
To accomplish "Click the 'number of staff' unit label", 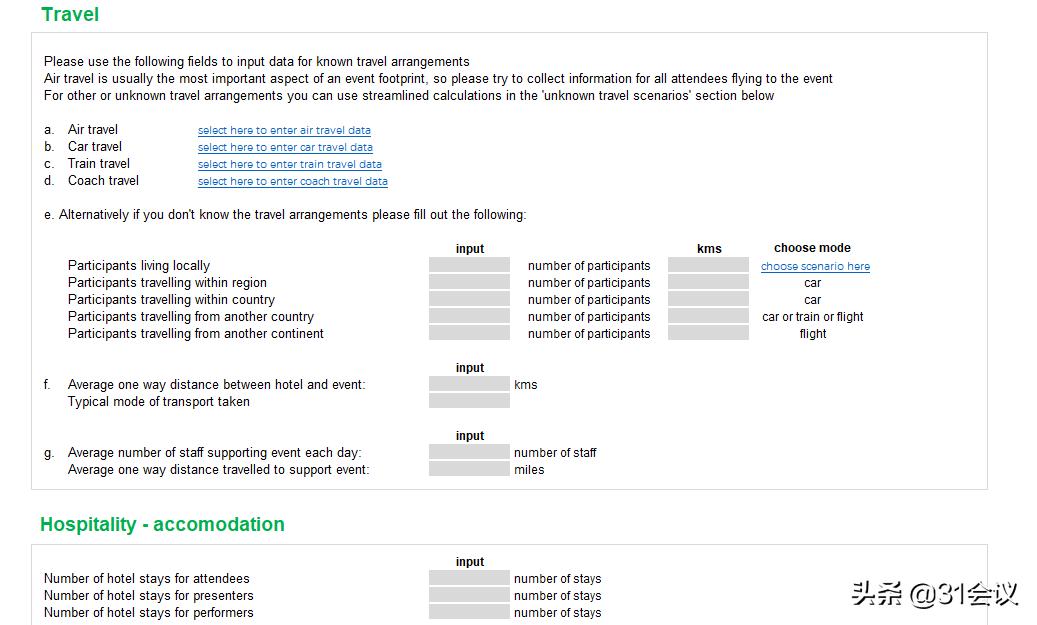I will pos(555,452).
